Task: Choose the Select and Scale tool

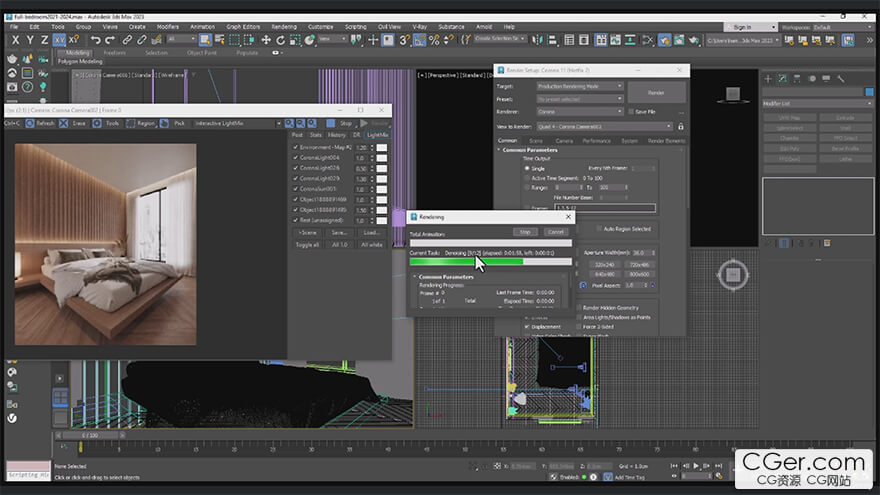Action: [295, 40]
